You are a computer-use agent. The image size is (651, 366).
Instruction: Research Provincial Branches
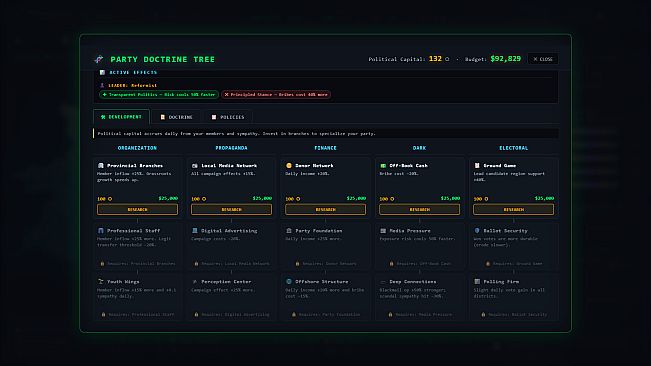point(137,210)
